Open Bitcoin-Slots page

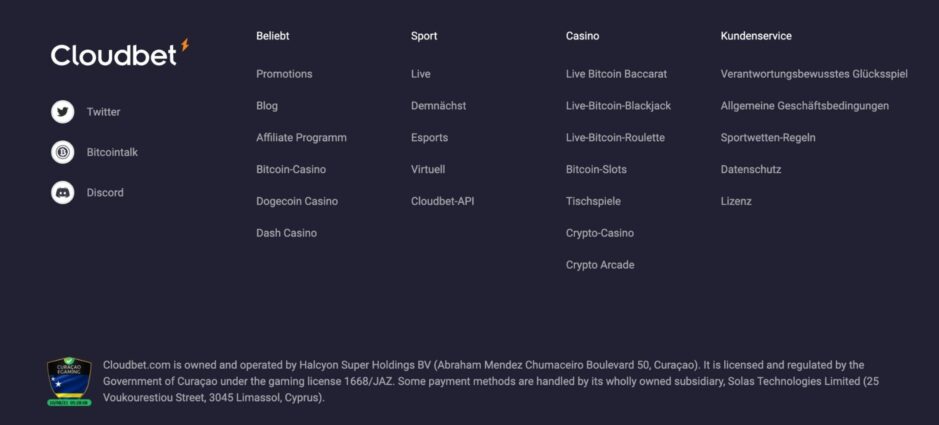pos(596,169)
